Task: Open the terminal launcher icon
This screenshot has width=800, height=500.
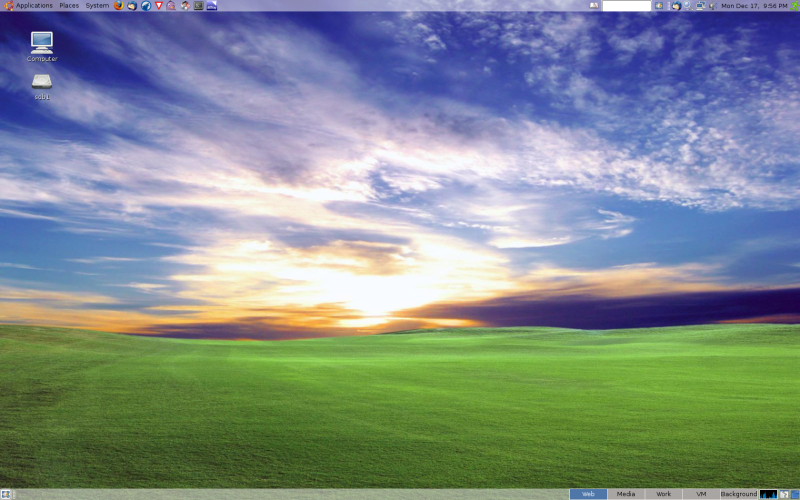Action: 198,6
